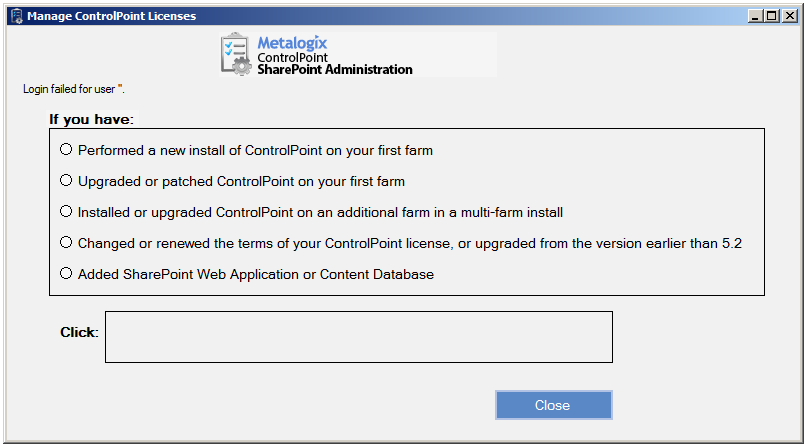Click the "SharePoint Administration" banner text
This screenshot has height=446, width=807.
tap(335, 69)
